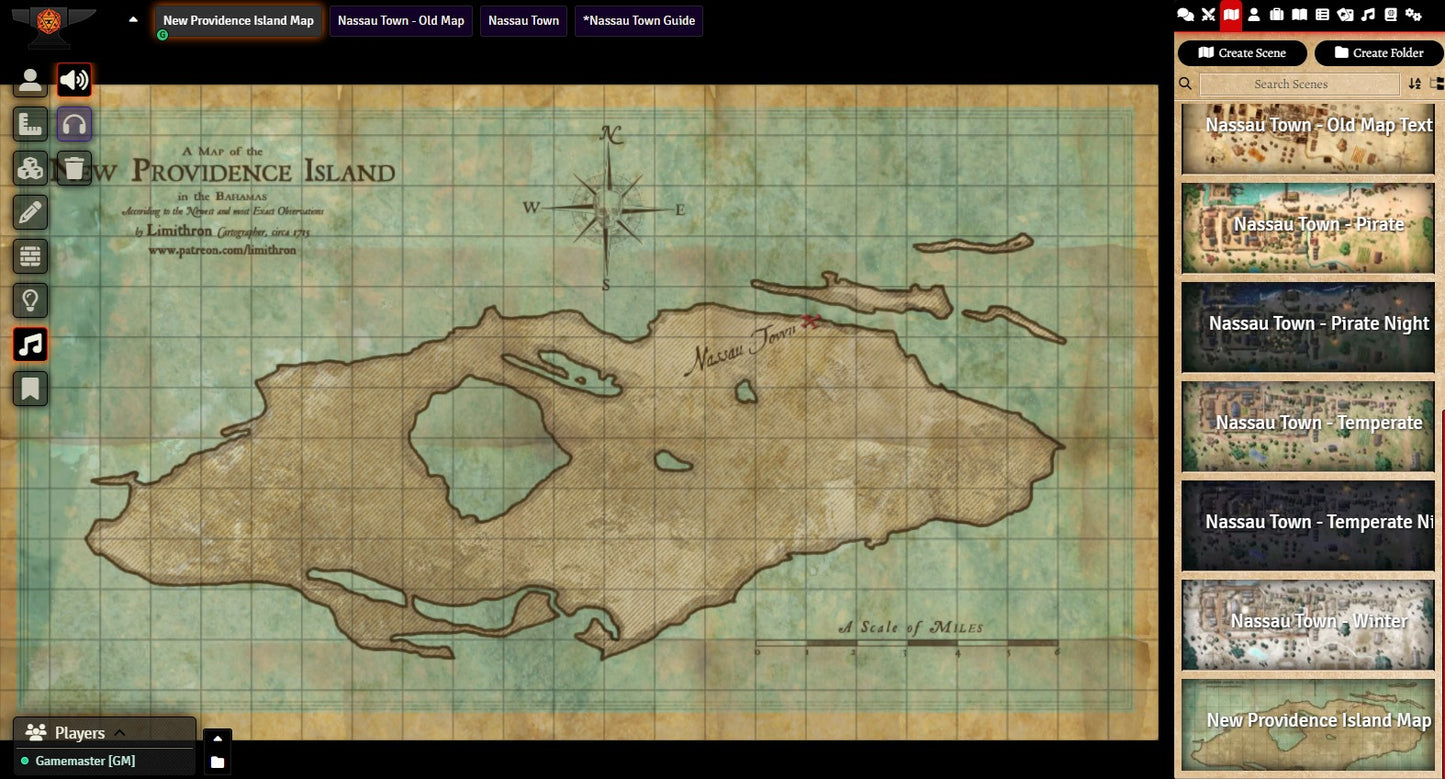Open the Card Stacks sidebar icon
This screenshot has height=779, width=1445.
coord(1345,14)
